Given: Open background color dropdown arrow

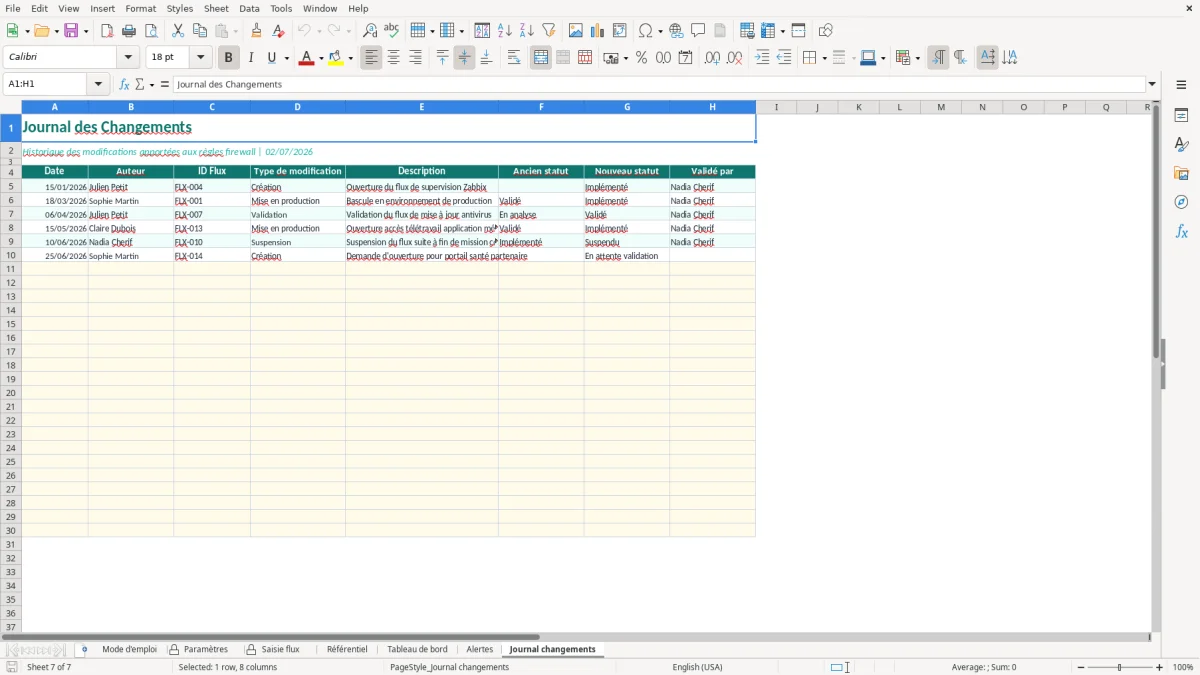Looking at the screenshot, I should (x=350, y=58).
